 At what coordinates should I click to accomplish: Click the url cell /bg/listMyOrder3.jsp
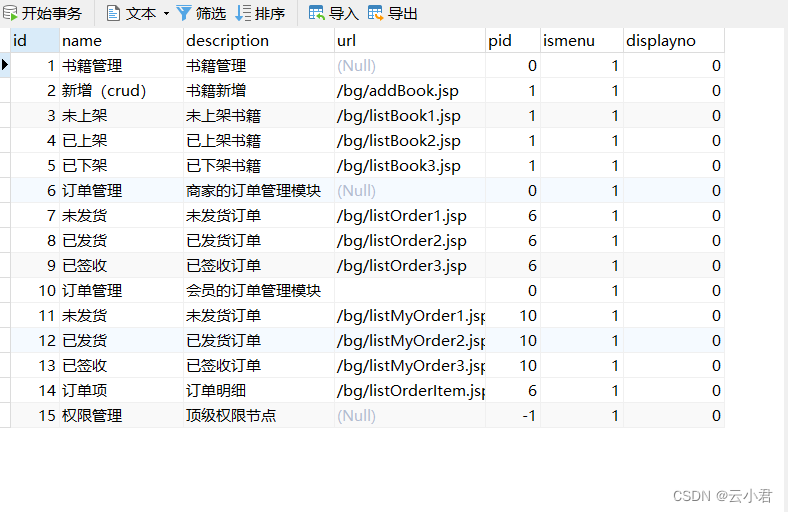[410, 365]
